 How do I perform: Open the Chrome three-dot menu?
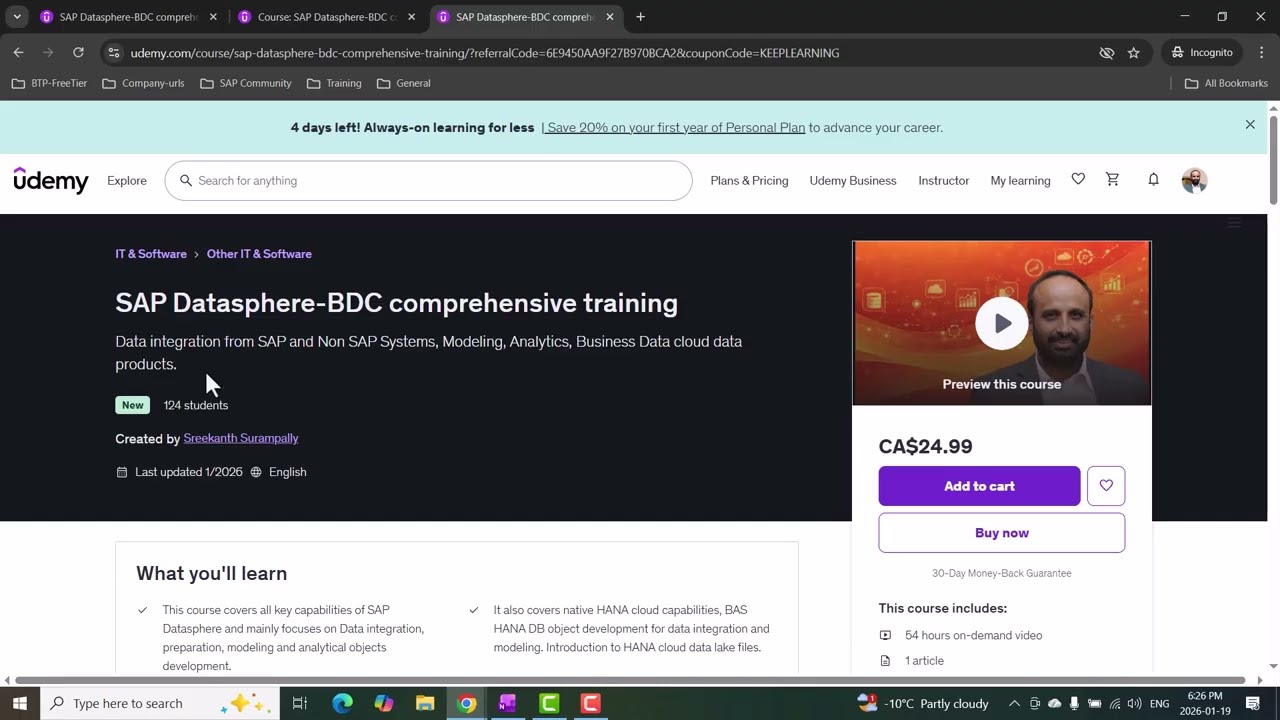coord(1261,52)
